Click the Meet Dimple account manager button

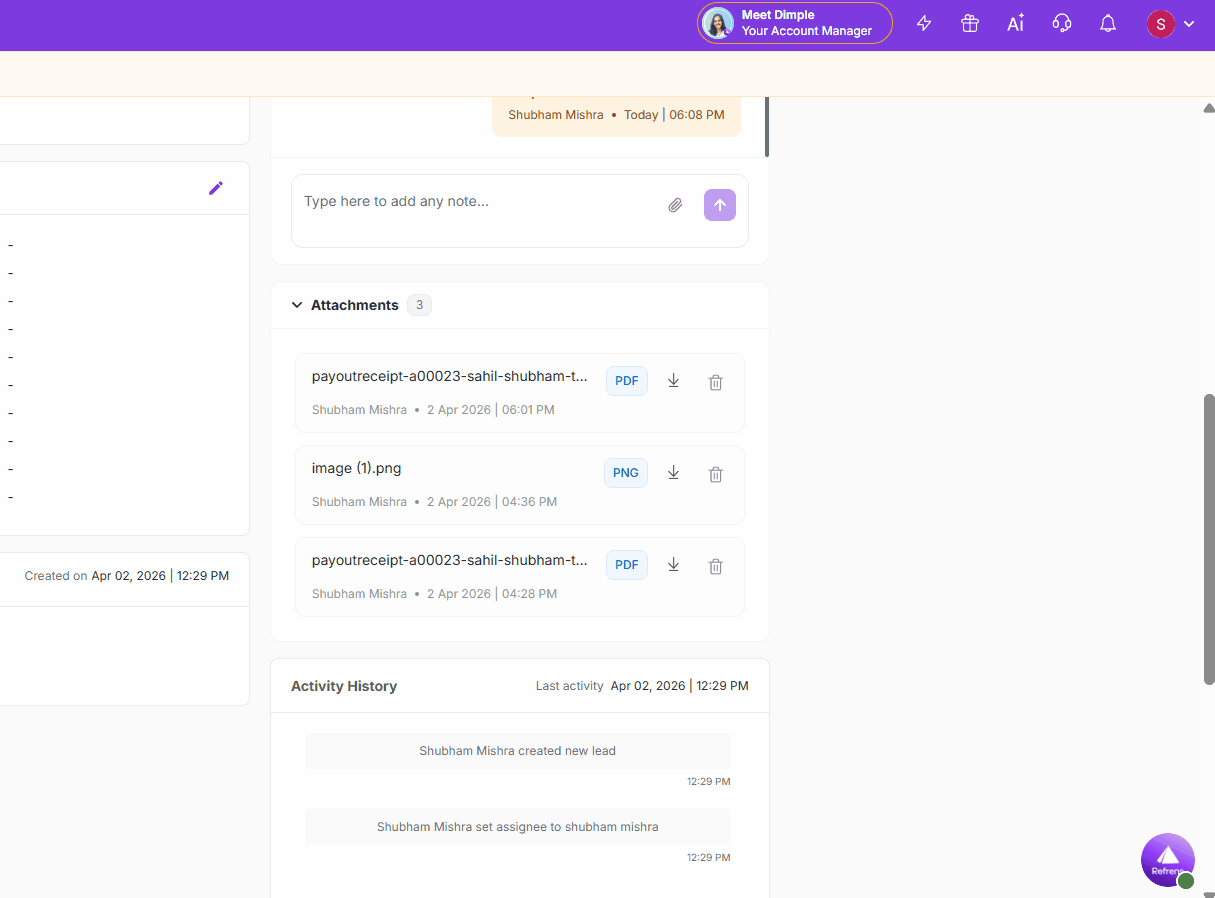pos(794,23)
